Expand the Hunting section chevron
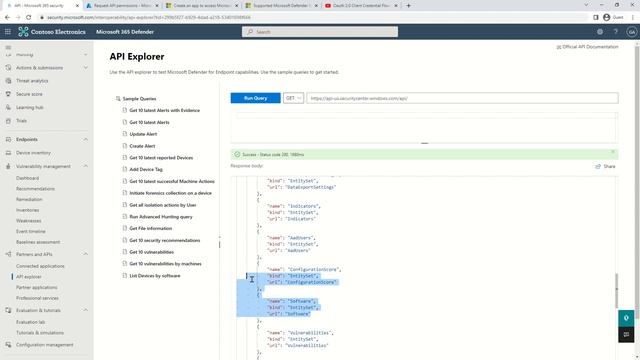The height and width of the screenshot is (360, 640). click(86, 54)
